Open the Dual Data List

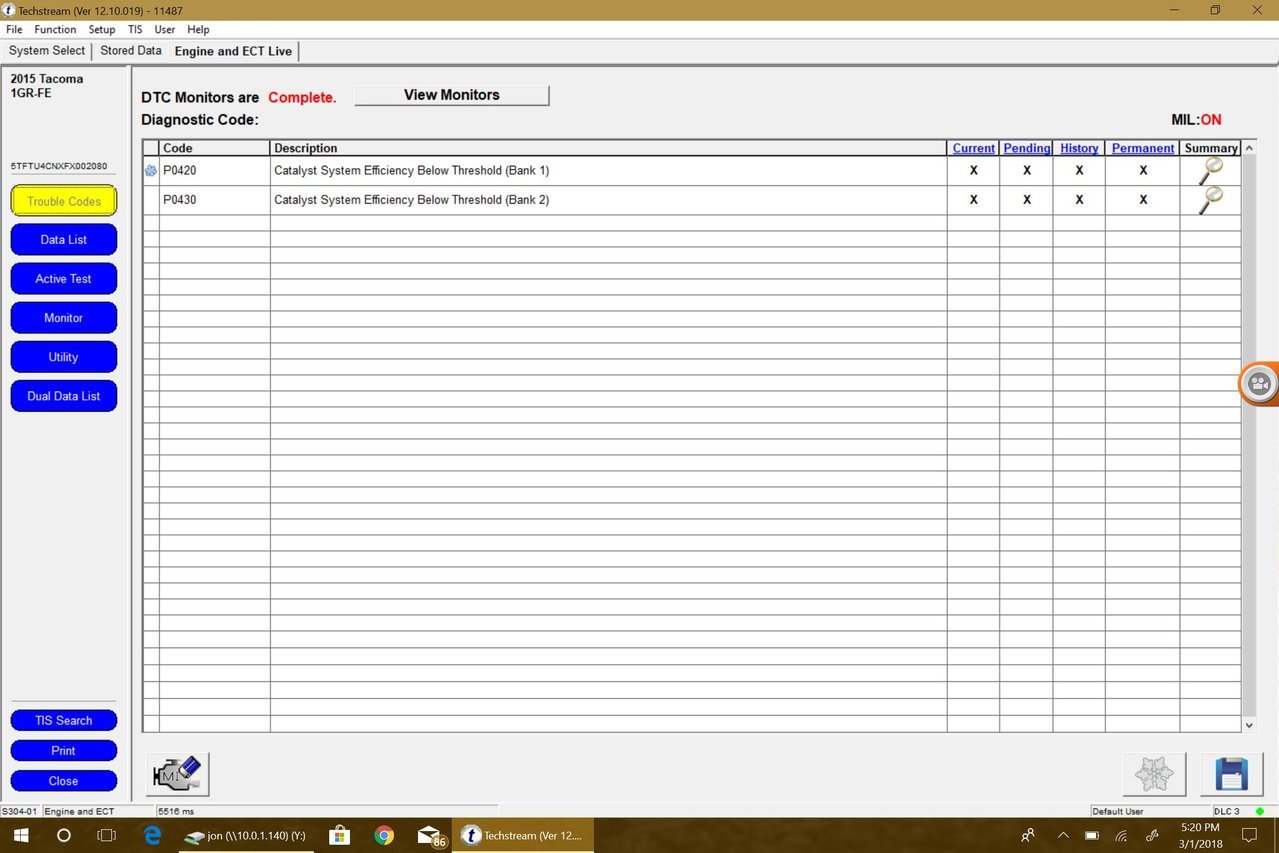64,396
